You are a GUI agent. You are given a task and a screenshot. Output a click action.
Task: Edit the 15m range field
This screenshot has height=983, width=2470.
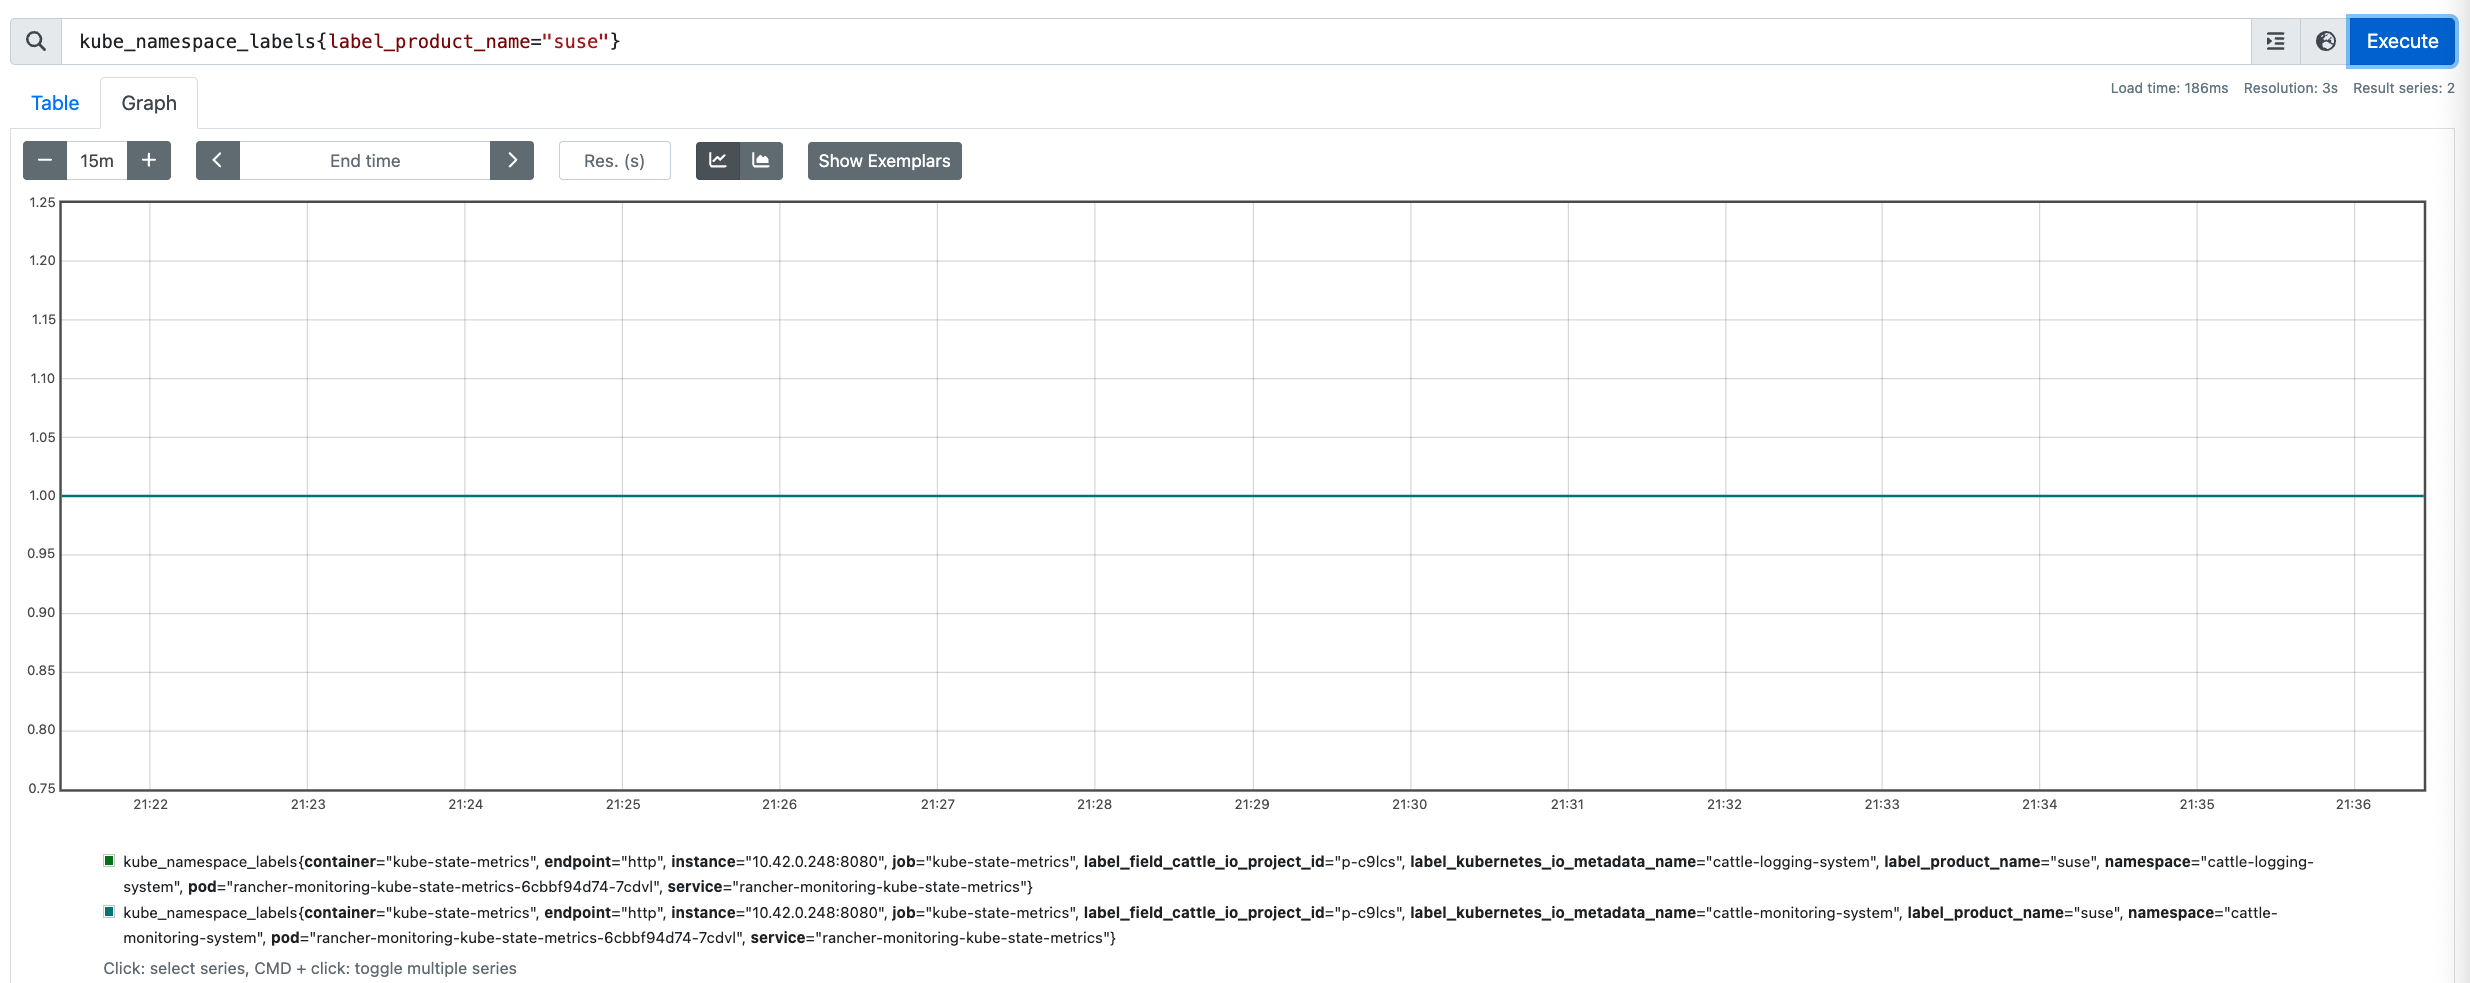click(97, 161)
